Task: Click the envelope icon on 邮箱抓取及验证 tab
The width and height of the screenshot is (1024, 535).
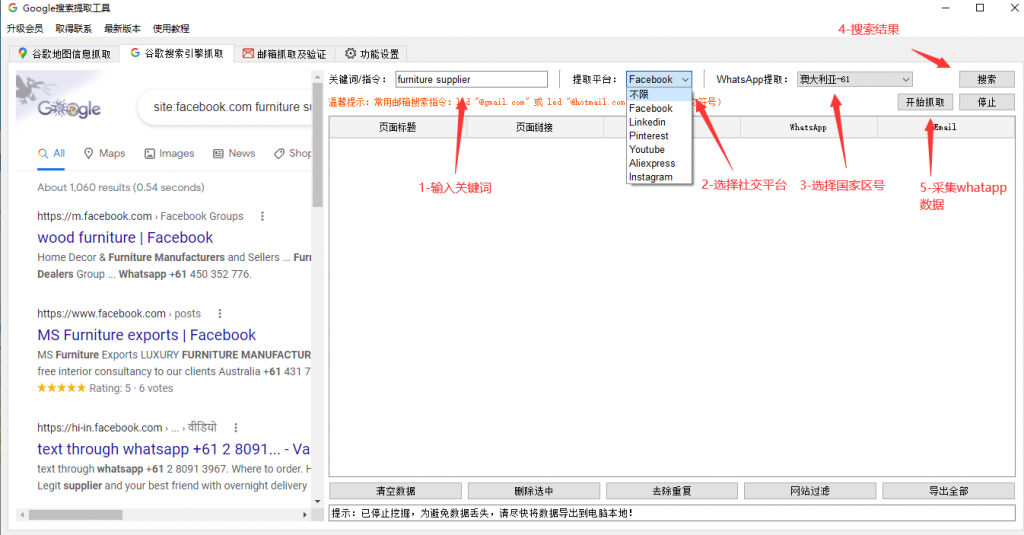Action: (x=248, y=53)
